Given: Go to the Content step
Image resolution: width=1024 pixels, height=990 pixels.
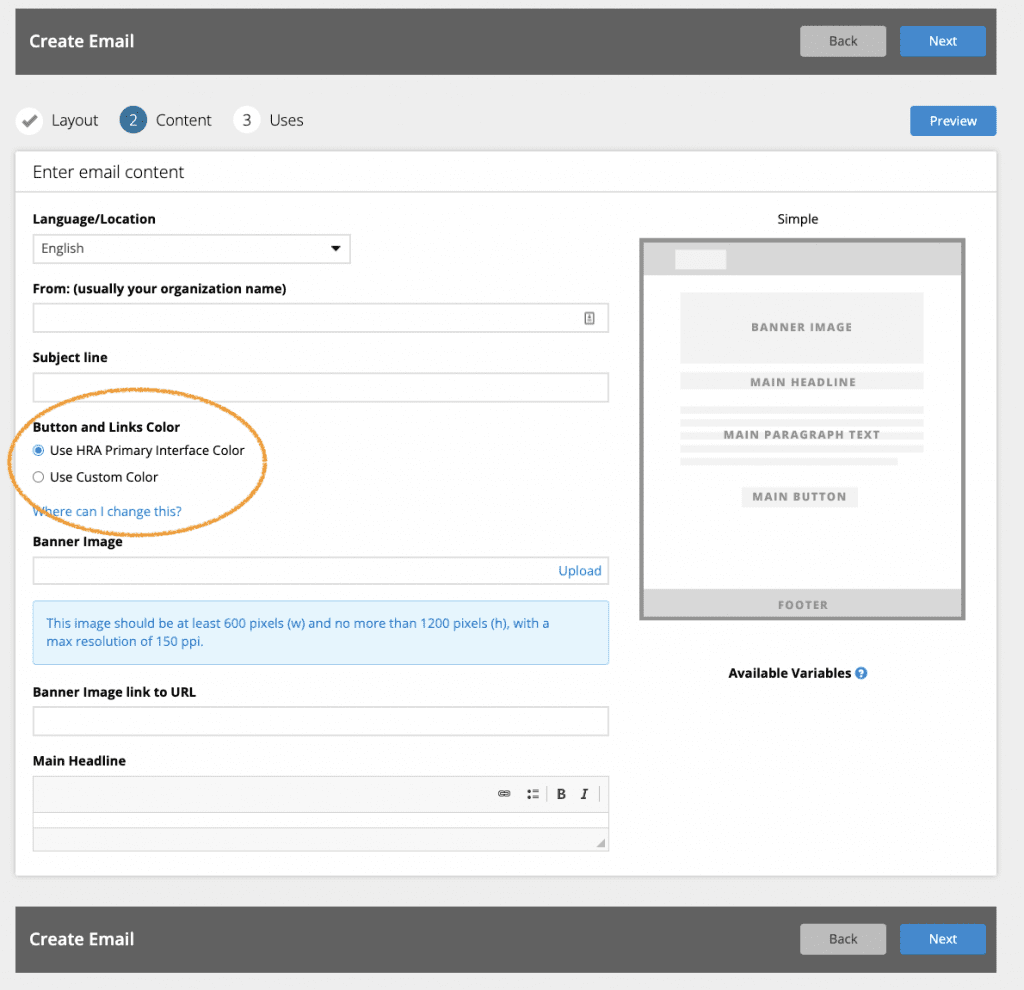Looking at the screenshot, I should [x=184, y=120].
